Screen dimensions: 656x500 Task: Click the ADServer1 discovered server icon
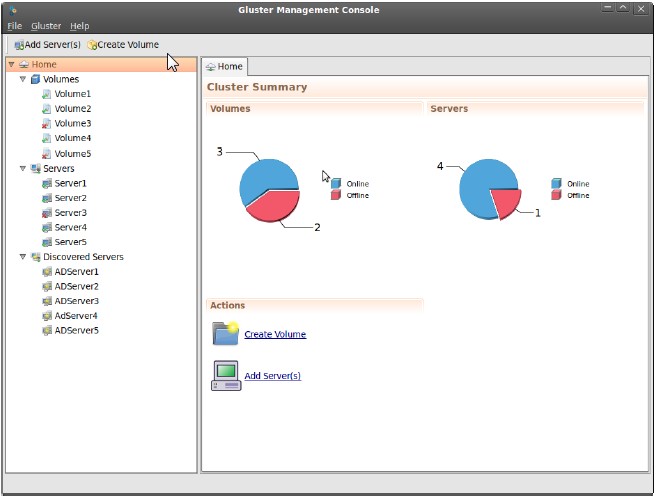pos(46,272)
